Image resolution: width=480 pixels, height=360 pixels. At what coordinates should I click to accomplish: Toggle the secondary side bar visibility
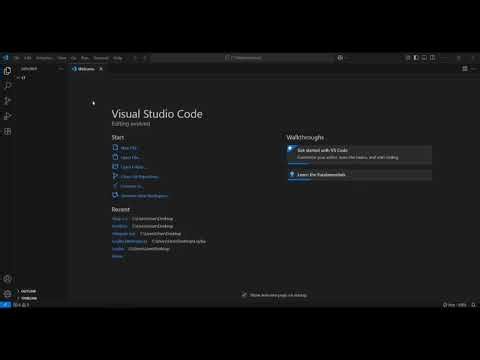(432, 58)
